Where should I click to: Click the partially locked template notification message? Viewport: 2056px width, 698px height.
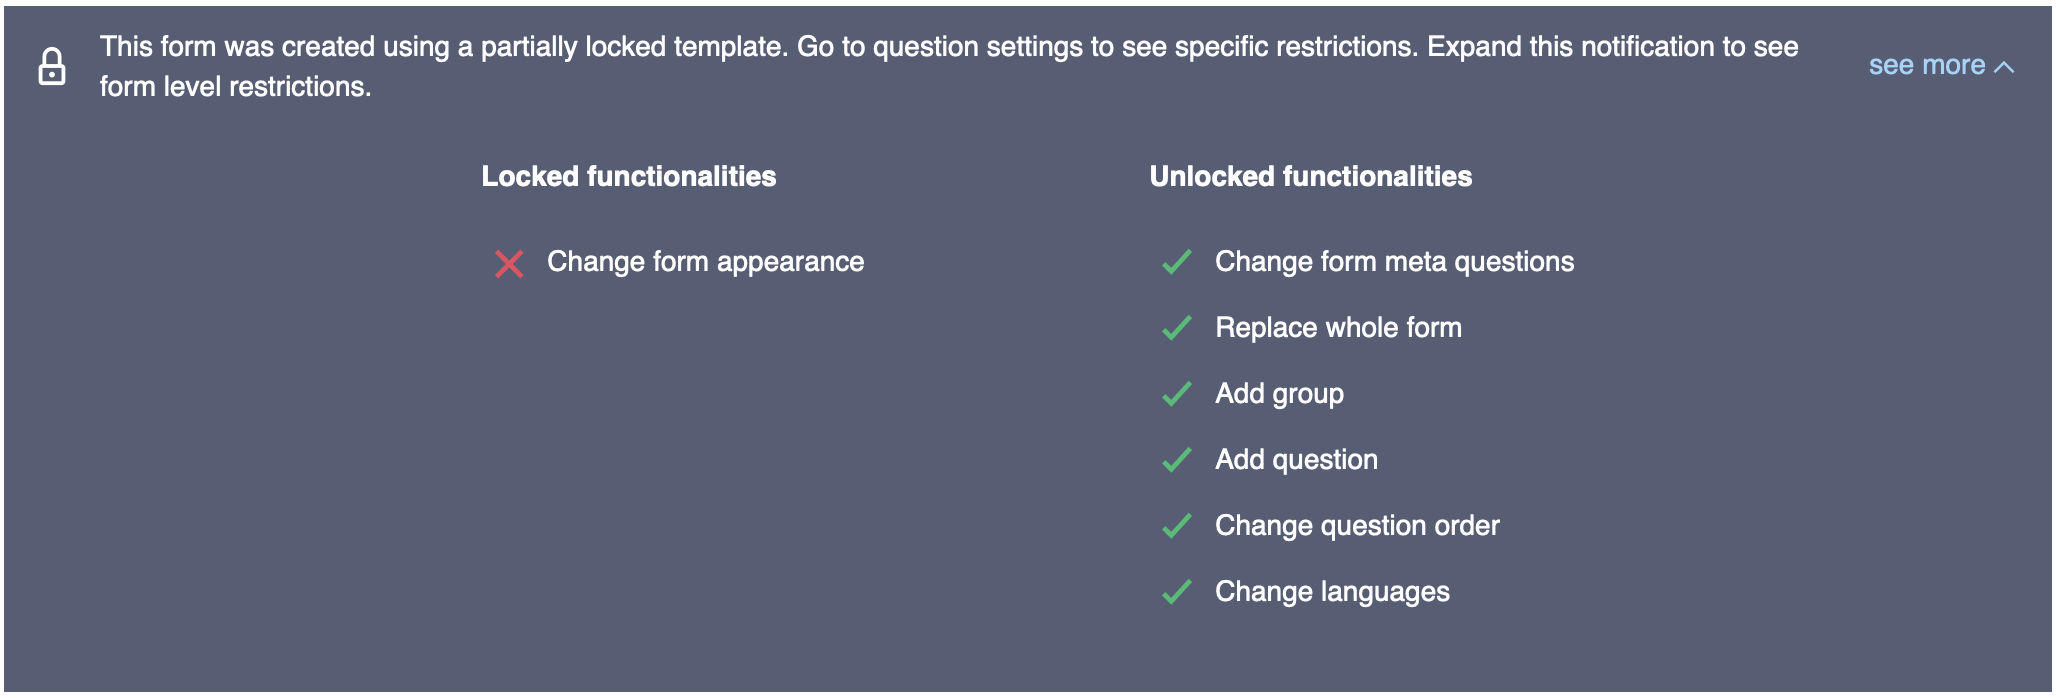pos(948,48)
